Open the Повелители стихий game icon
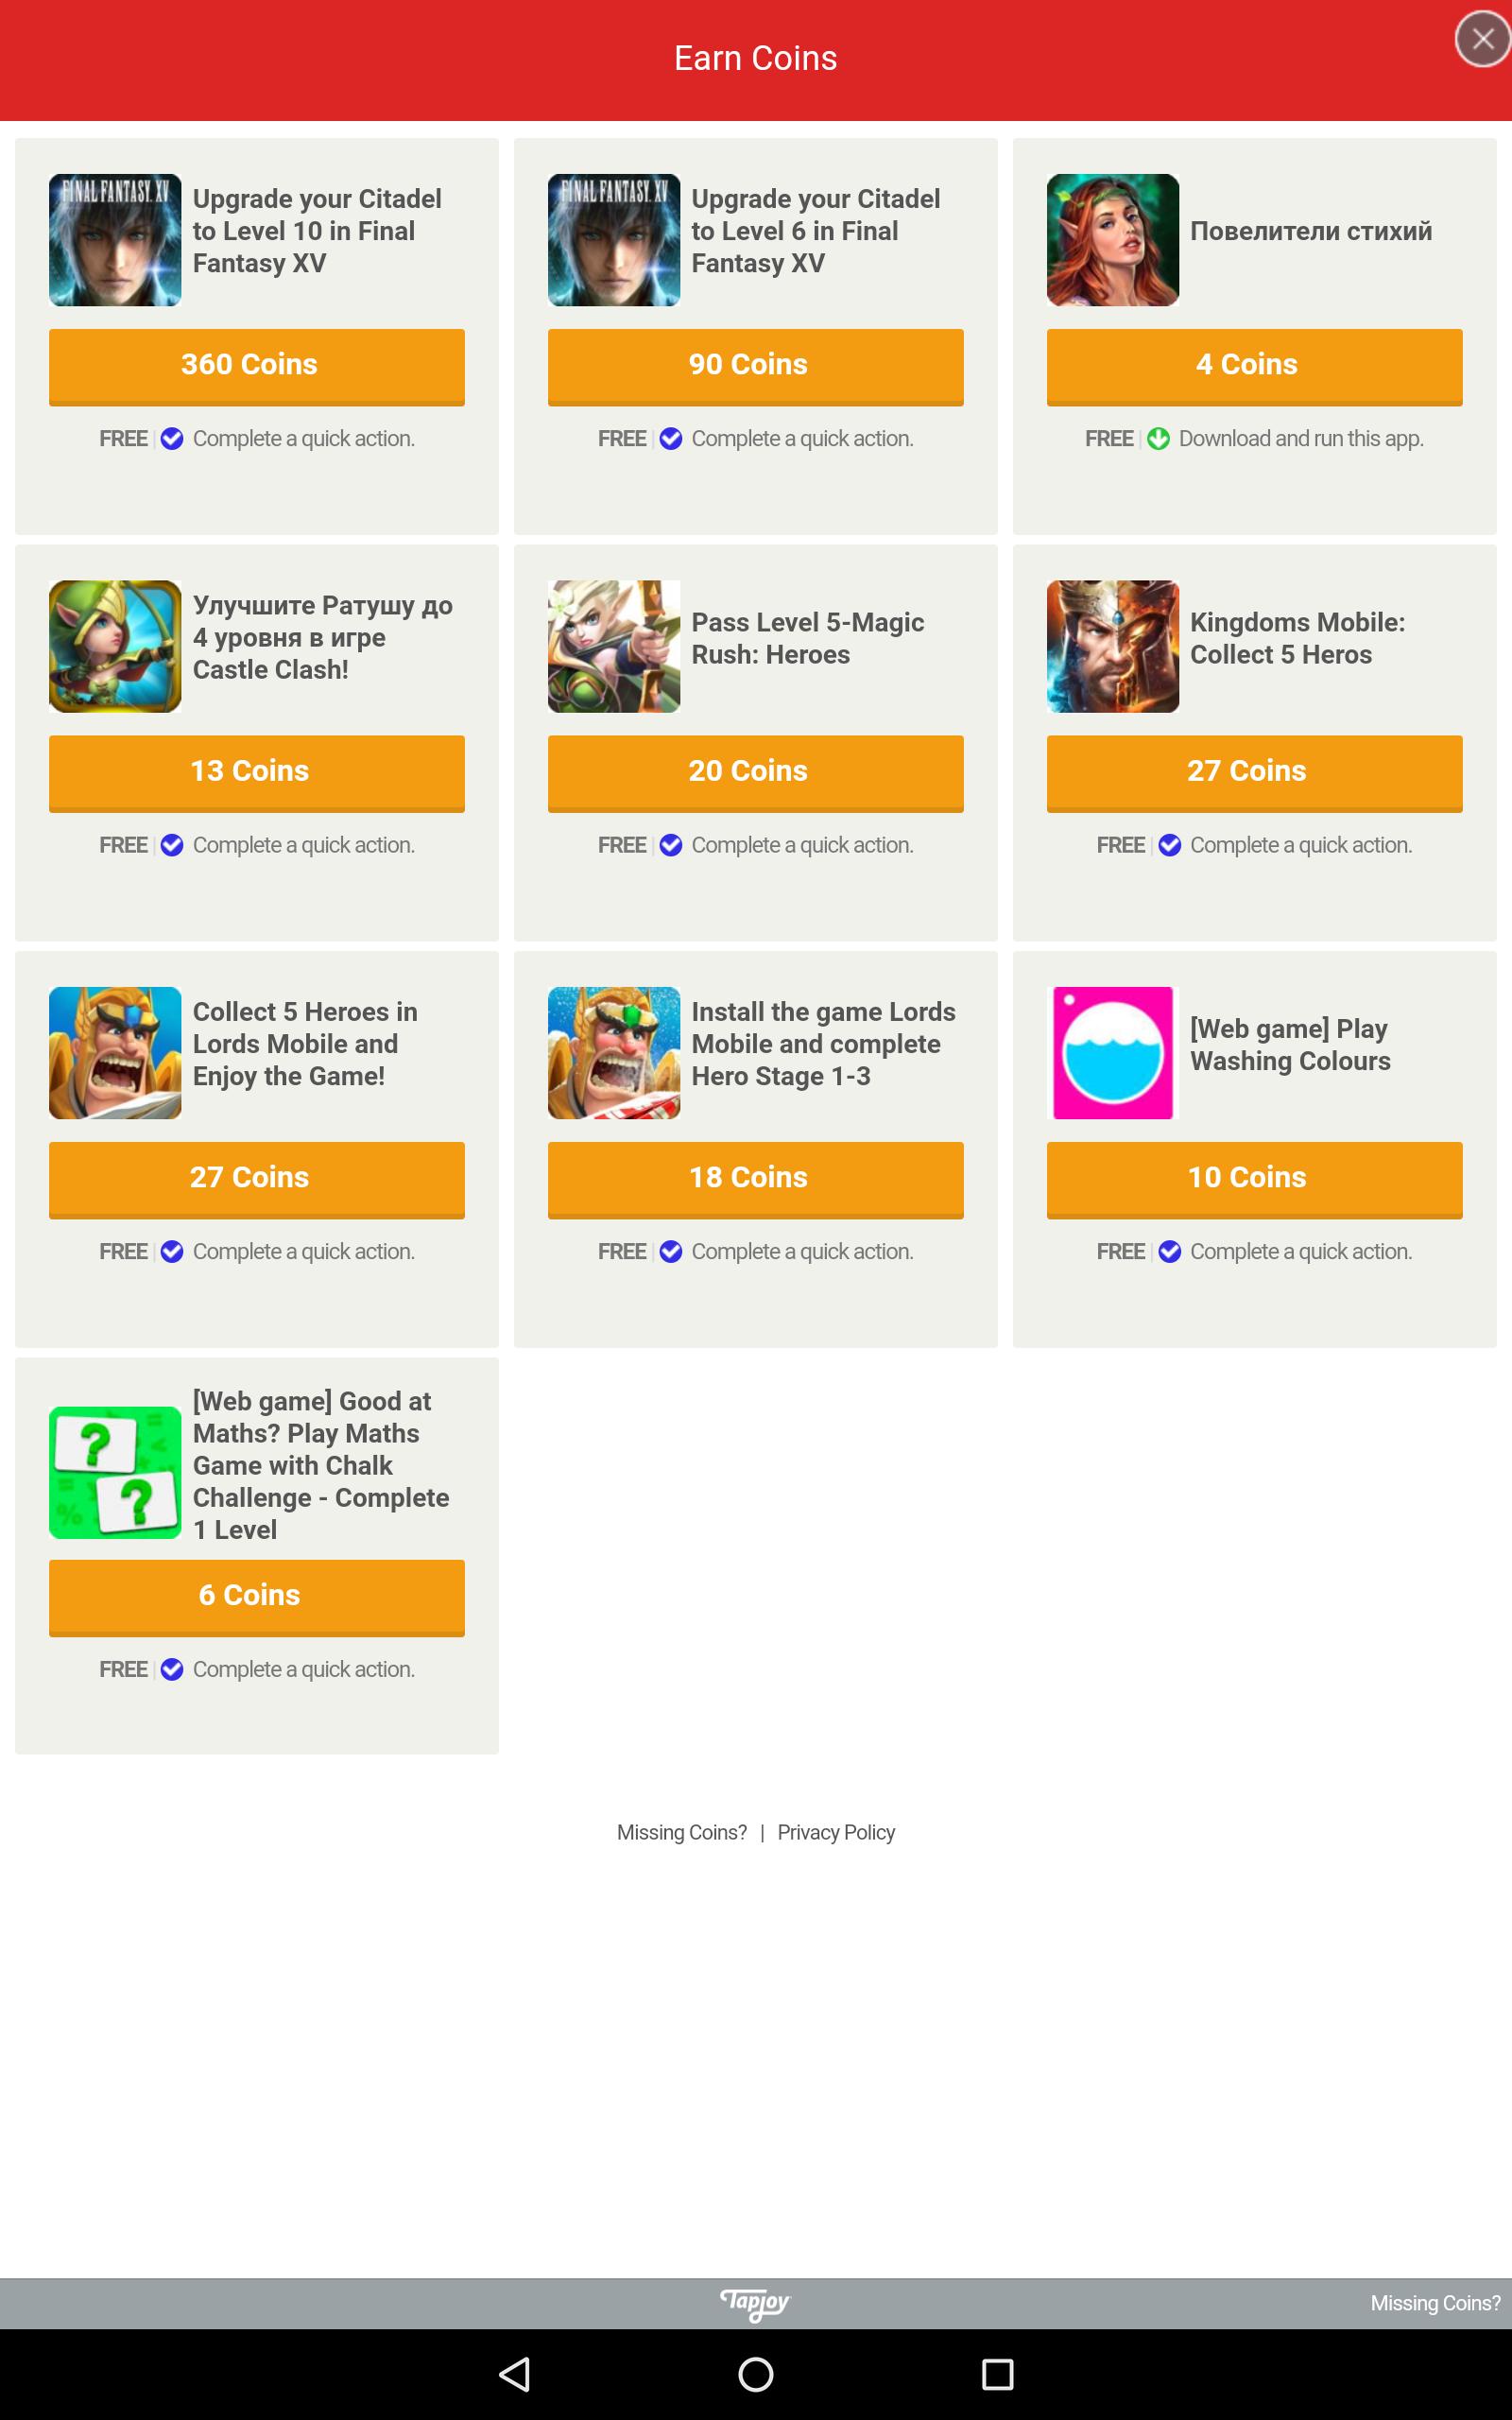This screenshot has height=2420, width=1512. (x=1113, y=240)
